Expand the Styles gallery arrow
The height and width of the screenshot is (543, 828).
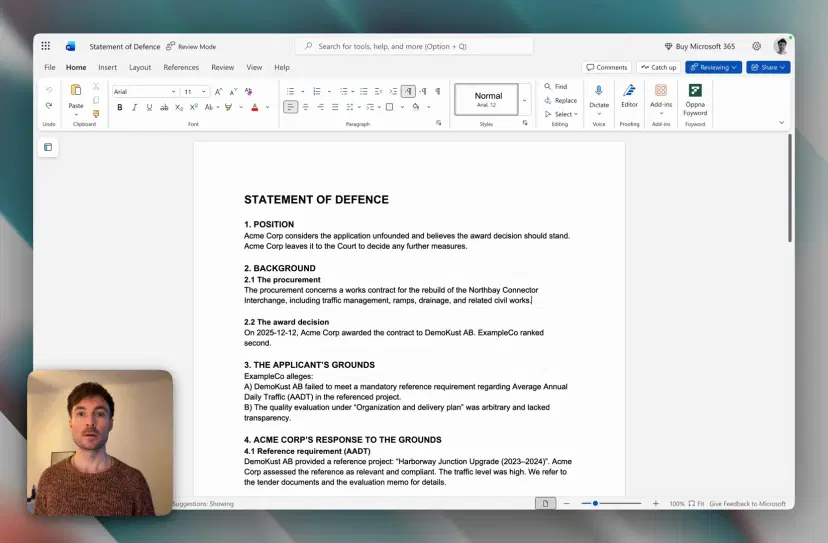(524, 100)
